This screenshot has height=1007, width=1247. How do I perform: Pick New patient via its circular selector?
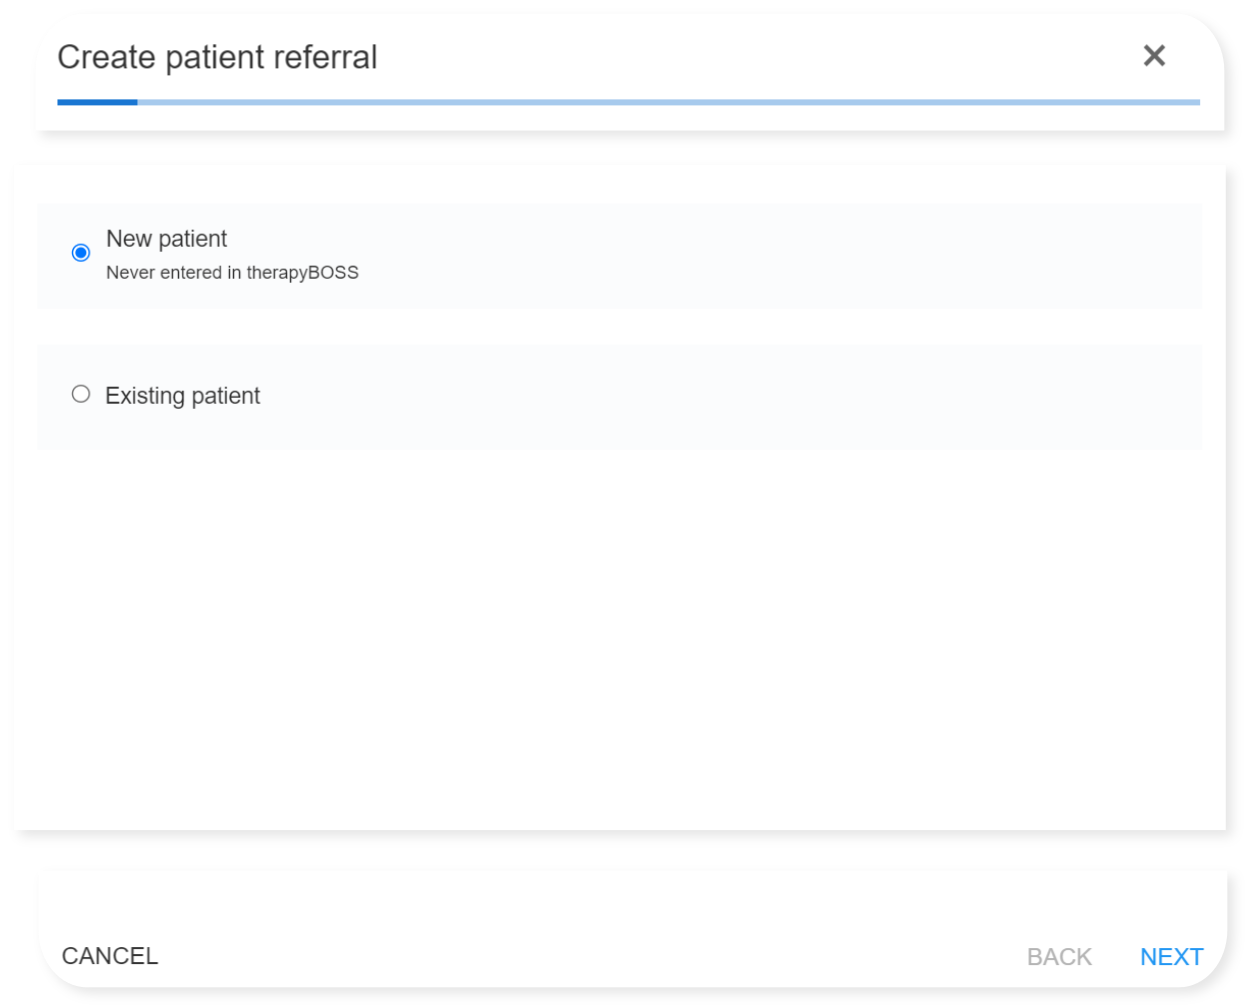81,253
